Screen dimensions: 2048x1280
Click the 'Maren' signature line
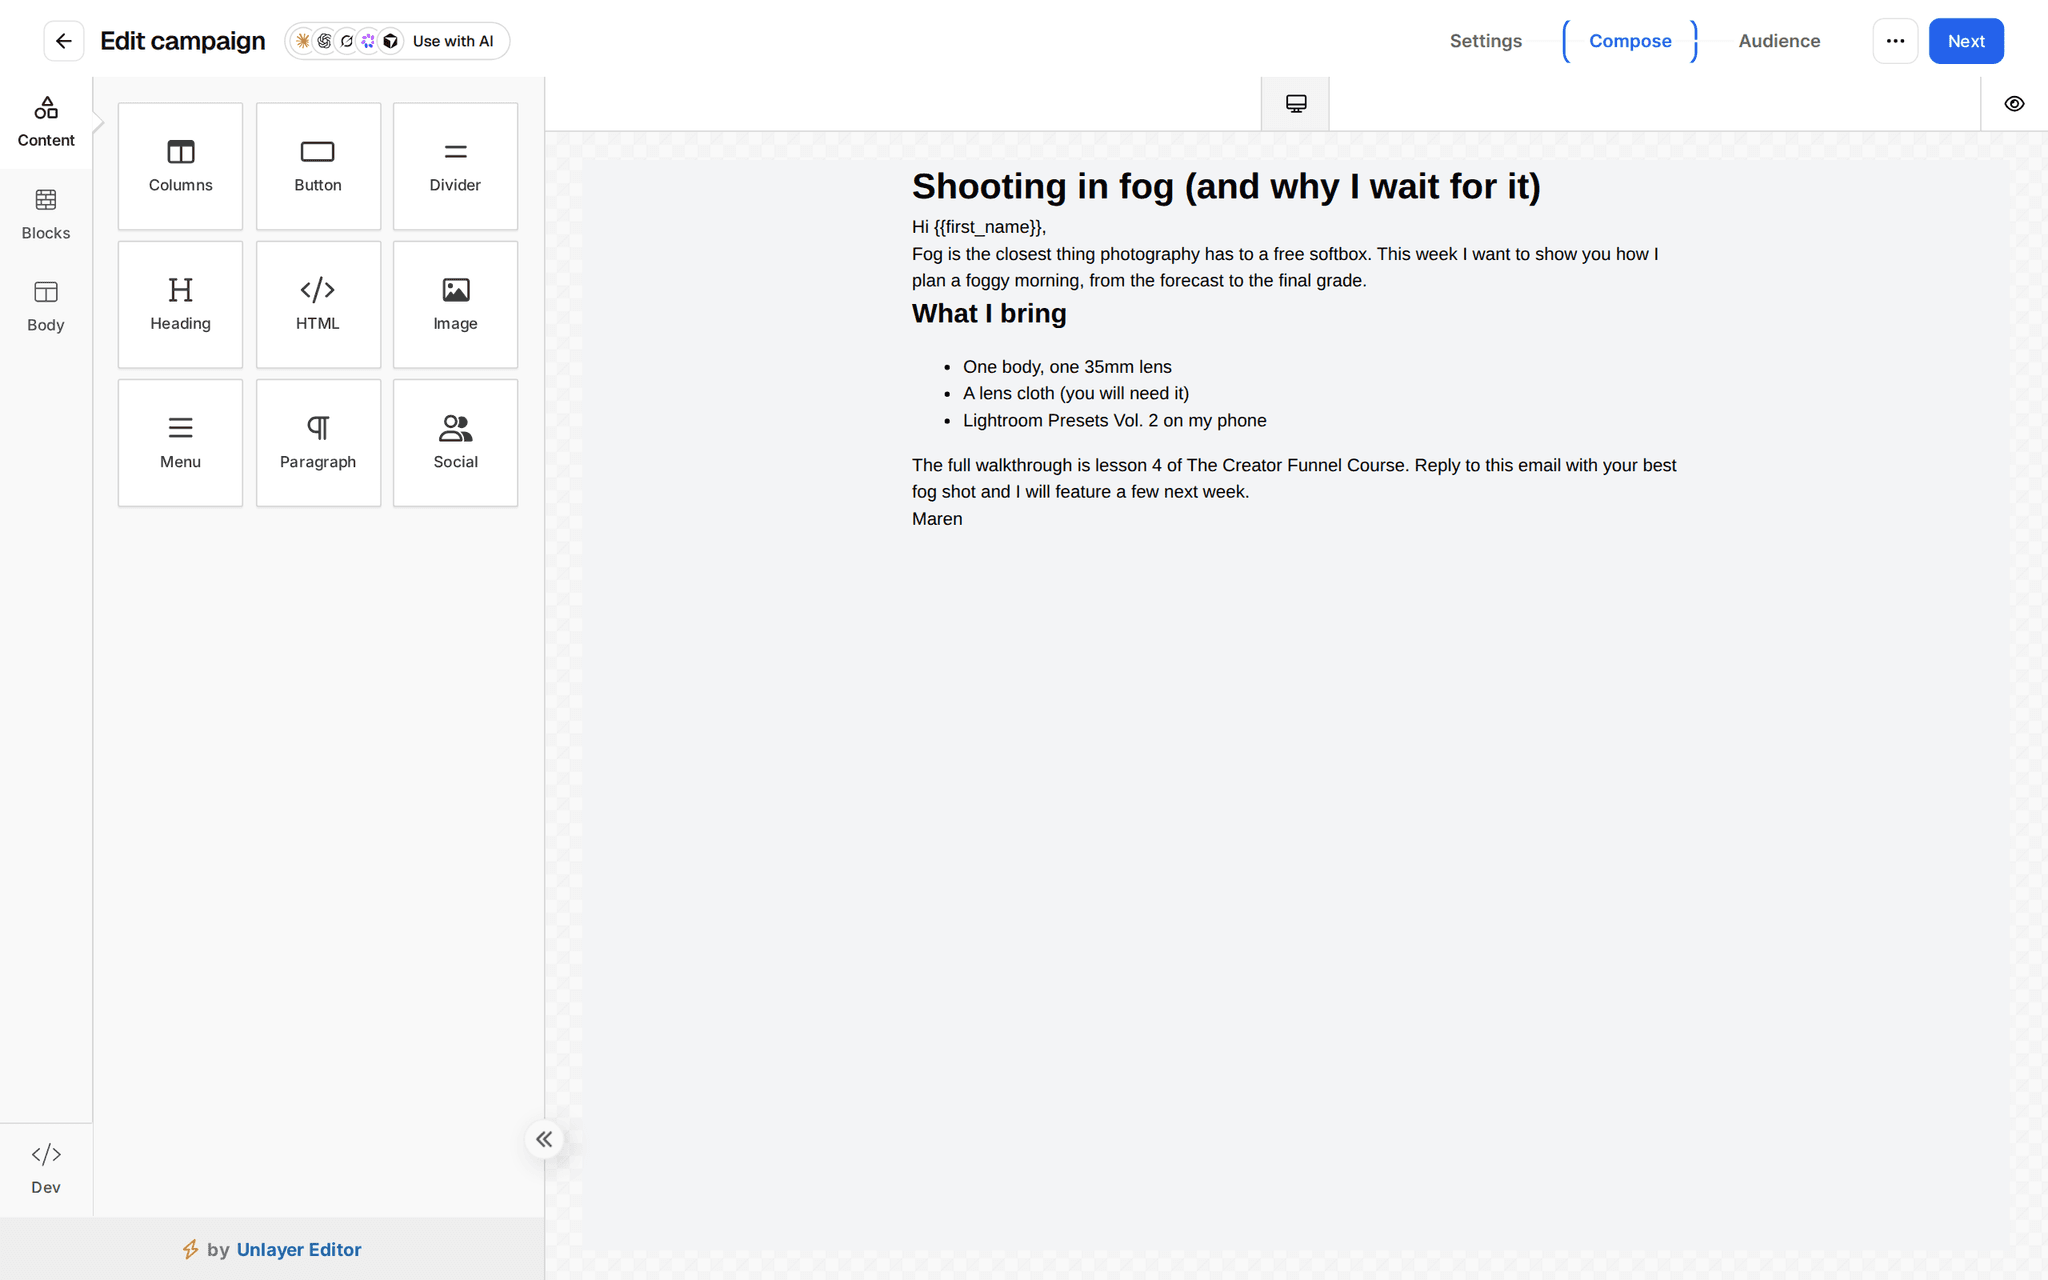tap(937, 519)
